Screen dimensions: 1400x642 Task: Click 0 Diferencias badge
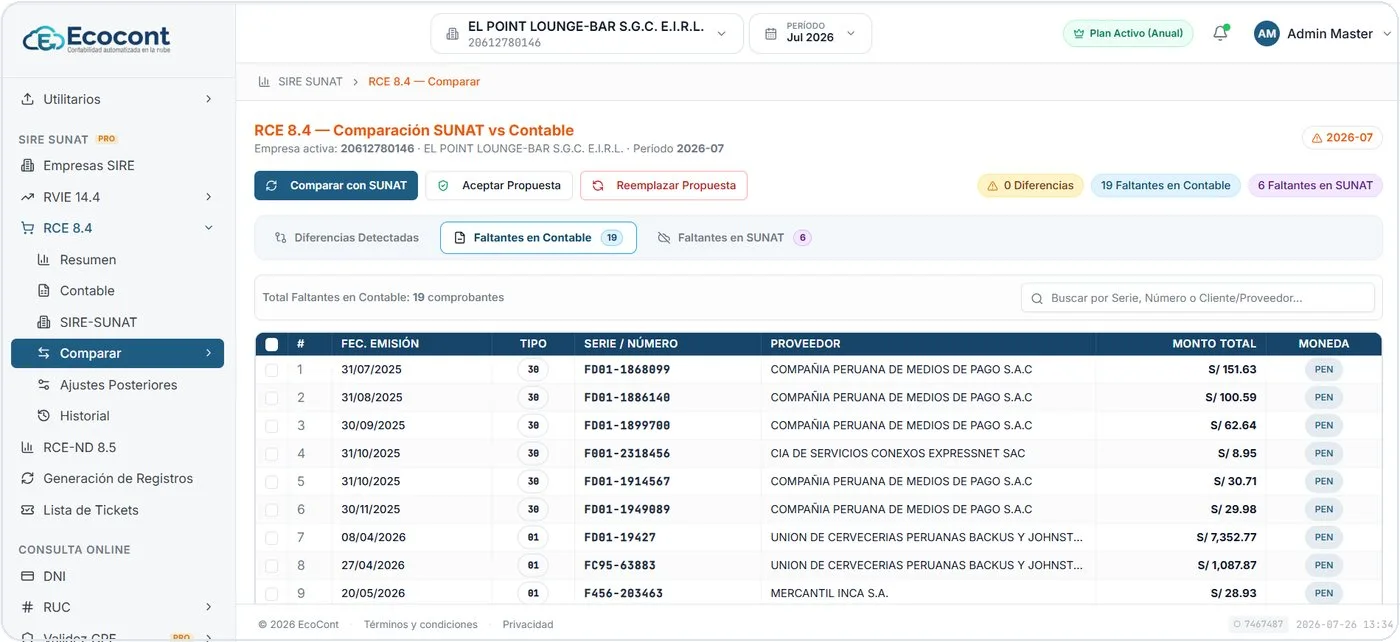click(1030, 185)
